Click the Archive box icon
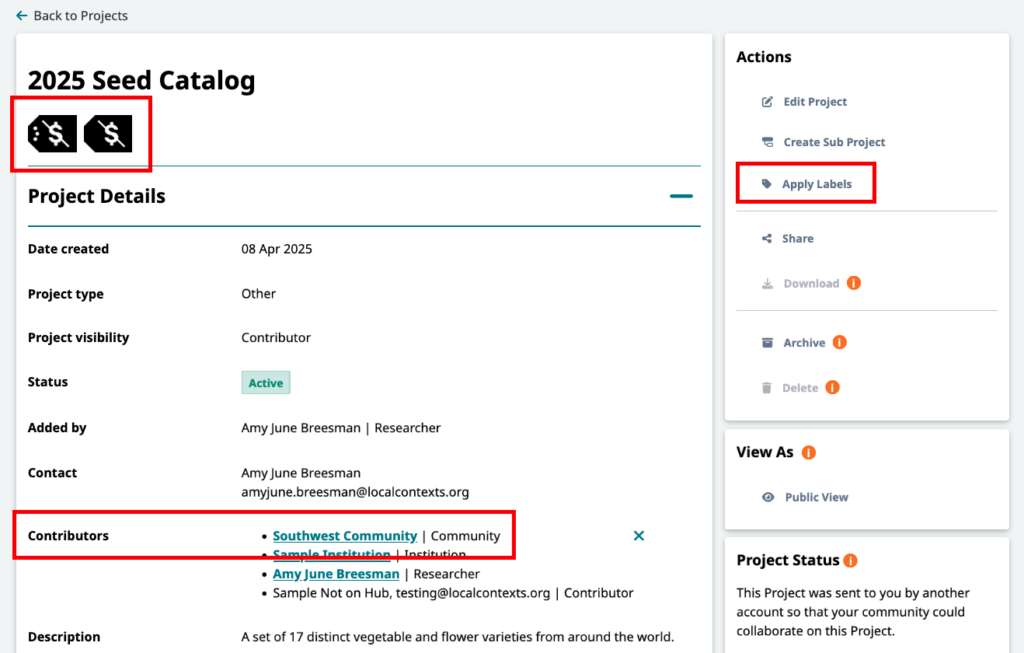1024x653 pixels. point(767,343)
